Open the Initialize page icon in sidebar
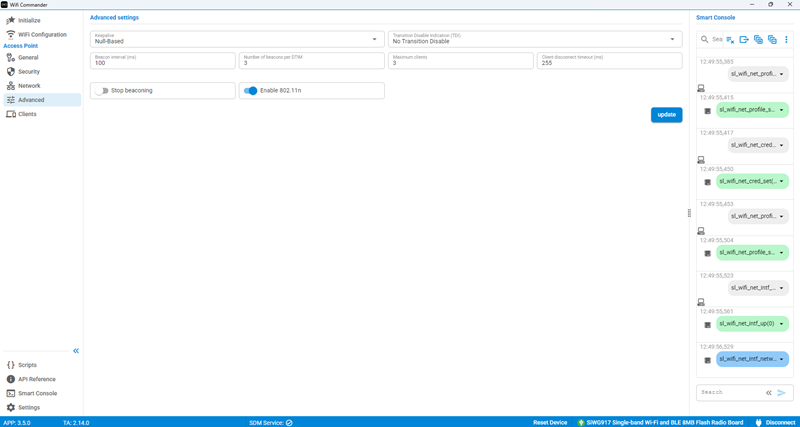Image resolution: width=800 pixels, height=427 pixels. pyautogui.click(x=10, y=20)
